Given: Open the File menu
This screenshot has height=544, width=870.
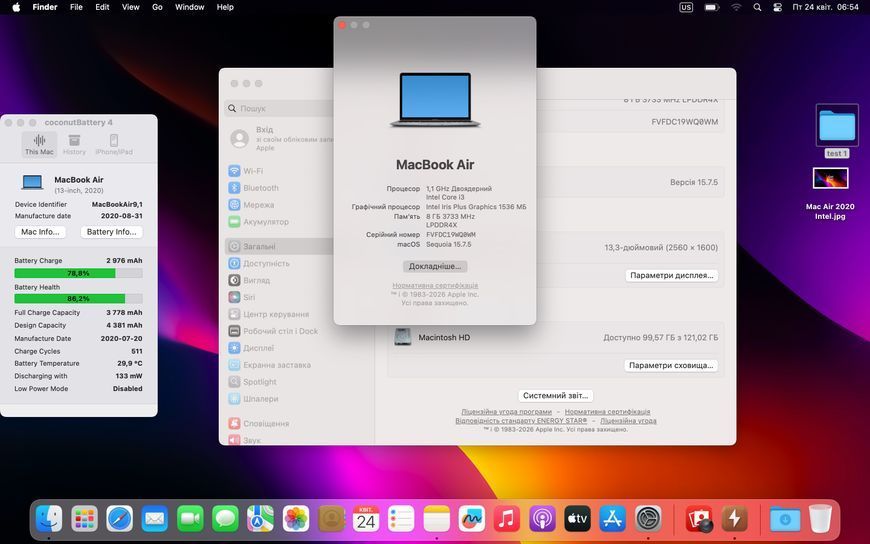Looking at the screenshot, I should click(x=76, y=7).
